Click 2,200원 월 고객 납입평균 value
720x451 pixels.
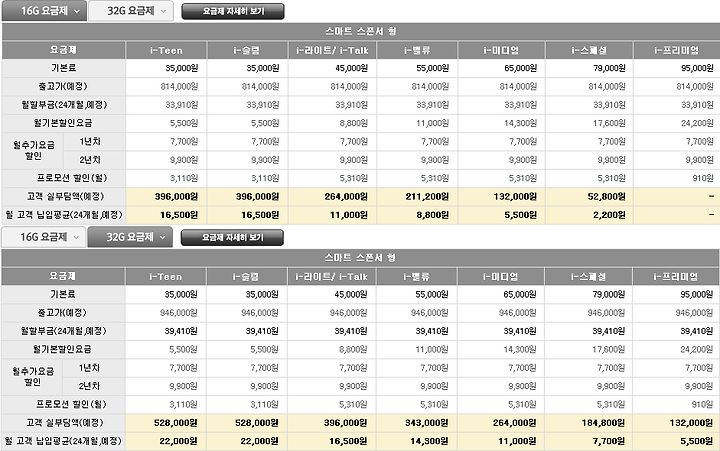click(x=609, y=215)
